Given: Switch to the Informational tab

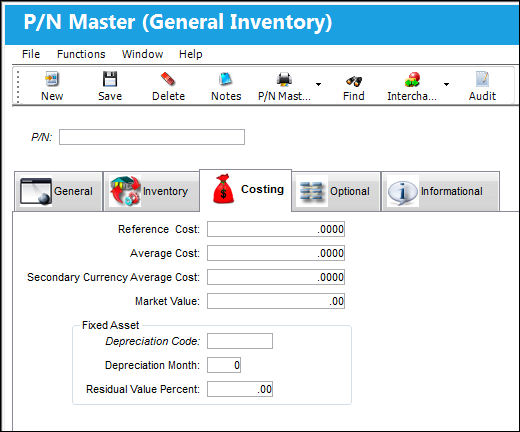Looking at the screenshot, I should [440, 191].
